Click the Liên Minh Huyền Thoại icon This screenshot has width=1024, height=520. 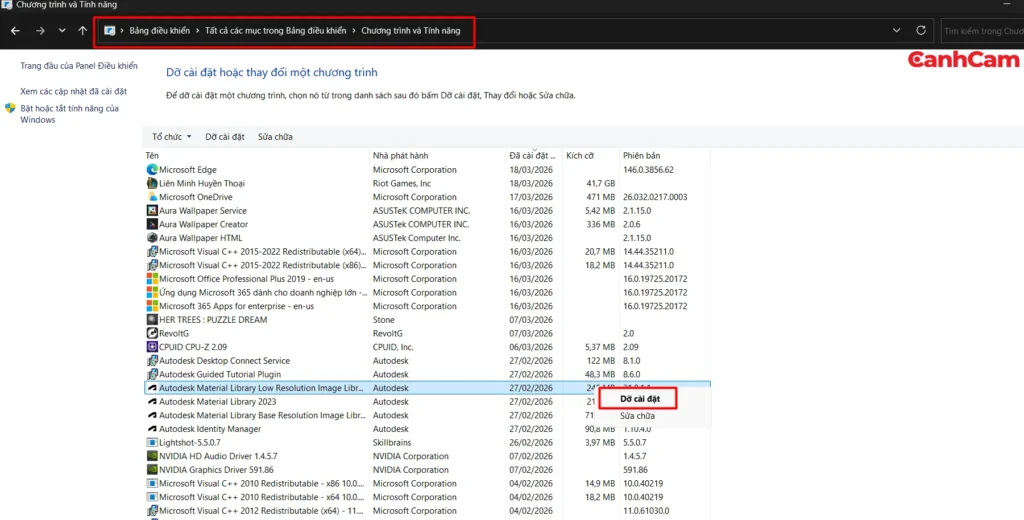(x=152, y=184)
